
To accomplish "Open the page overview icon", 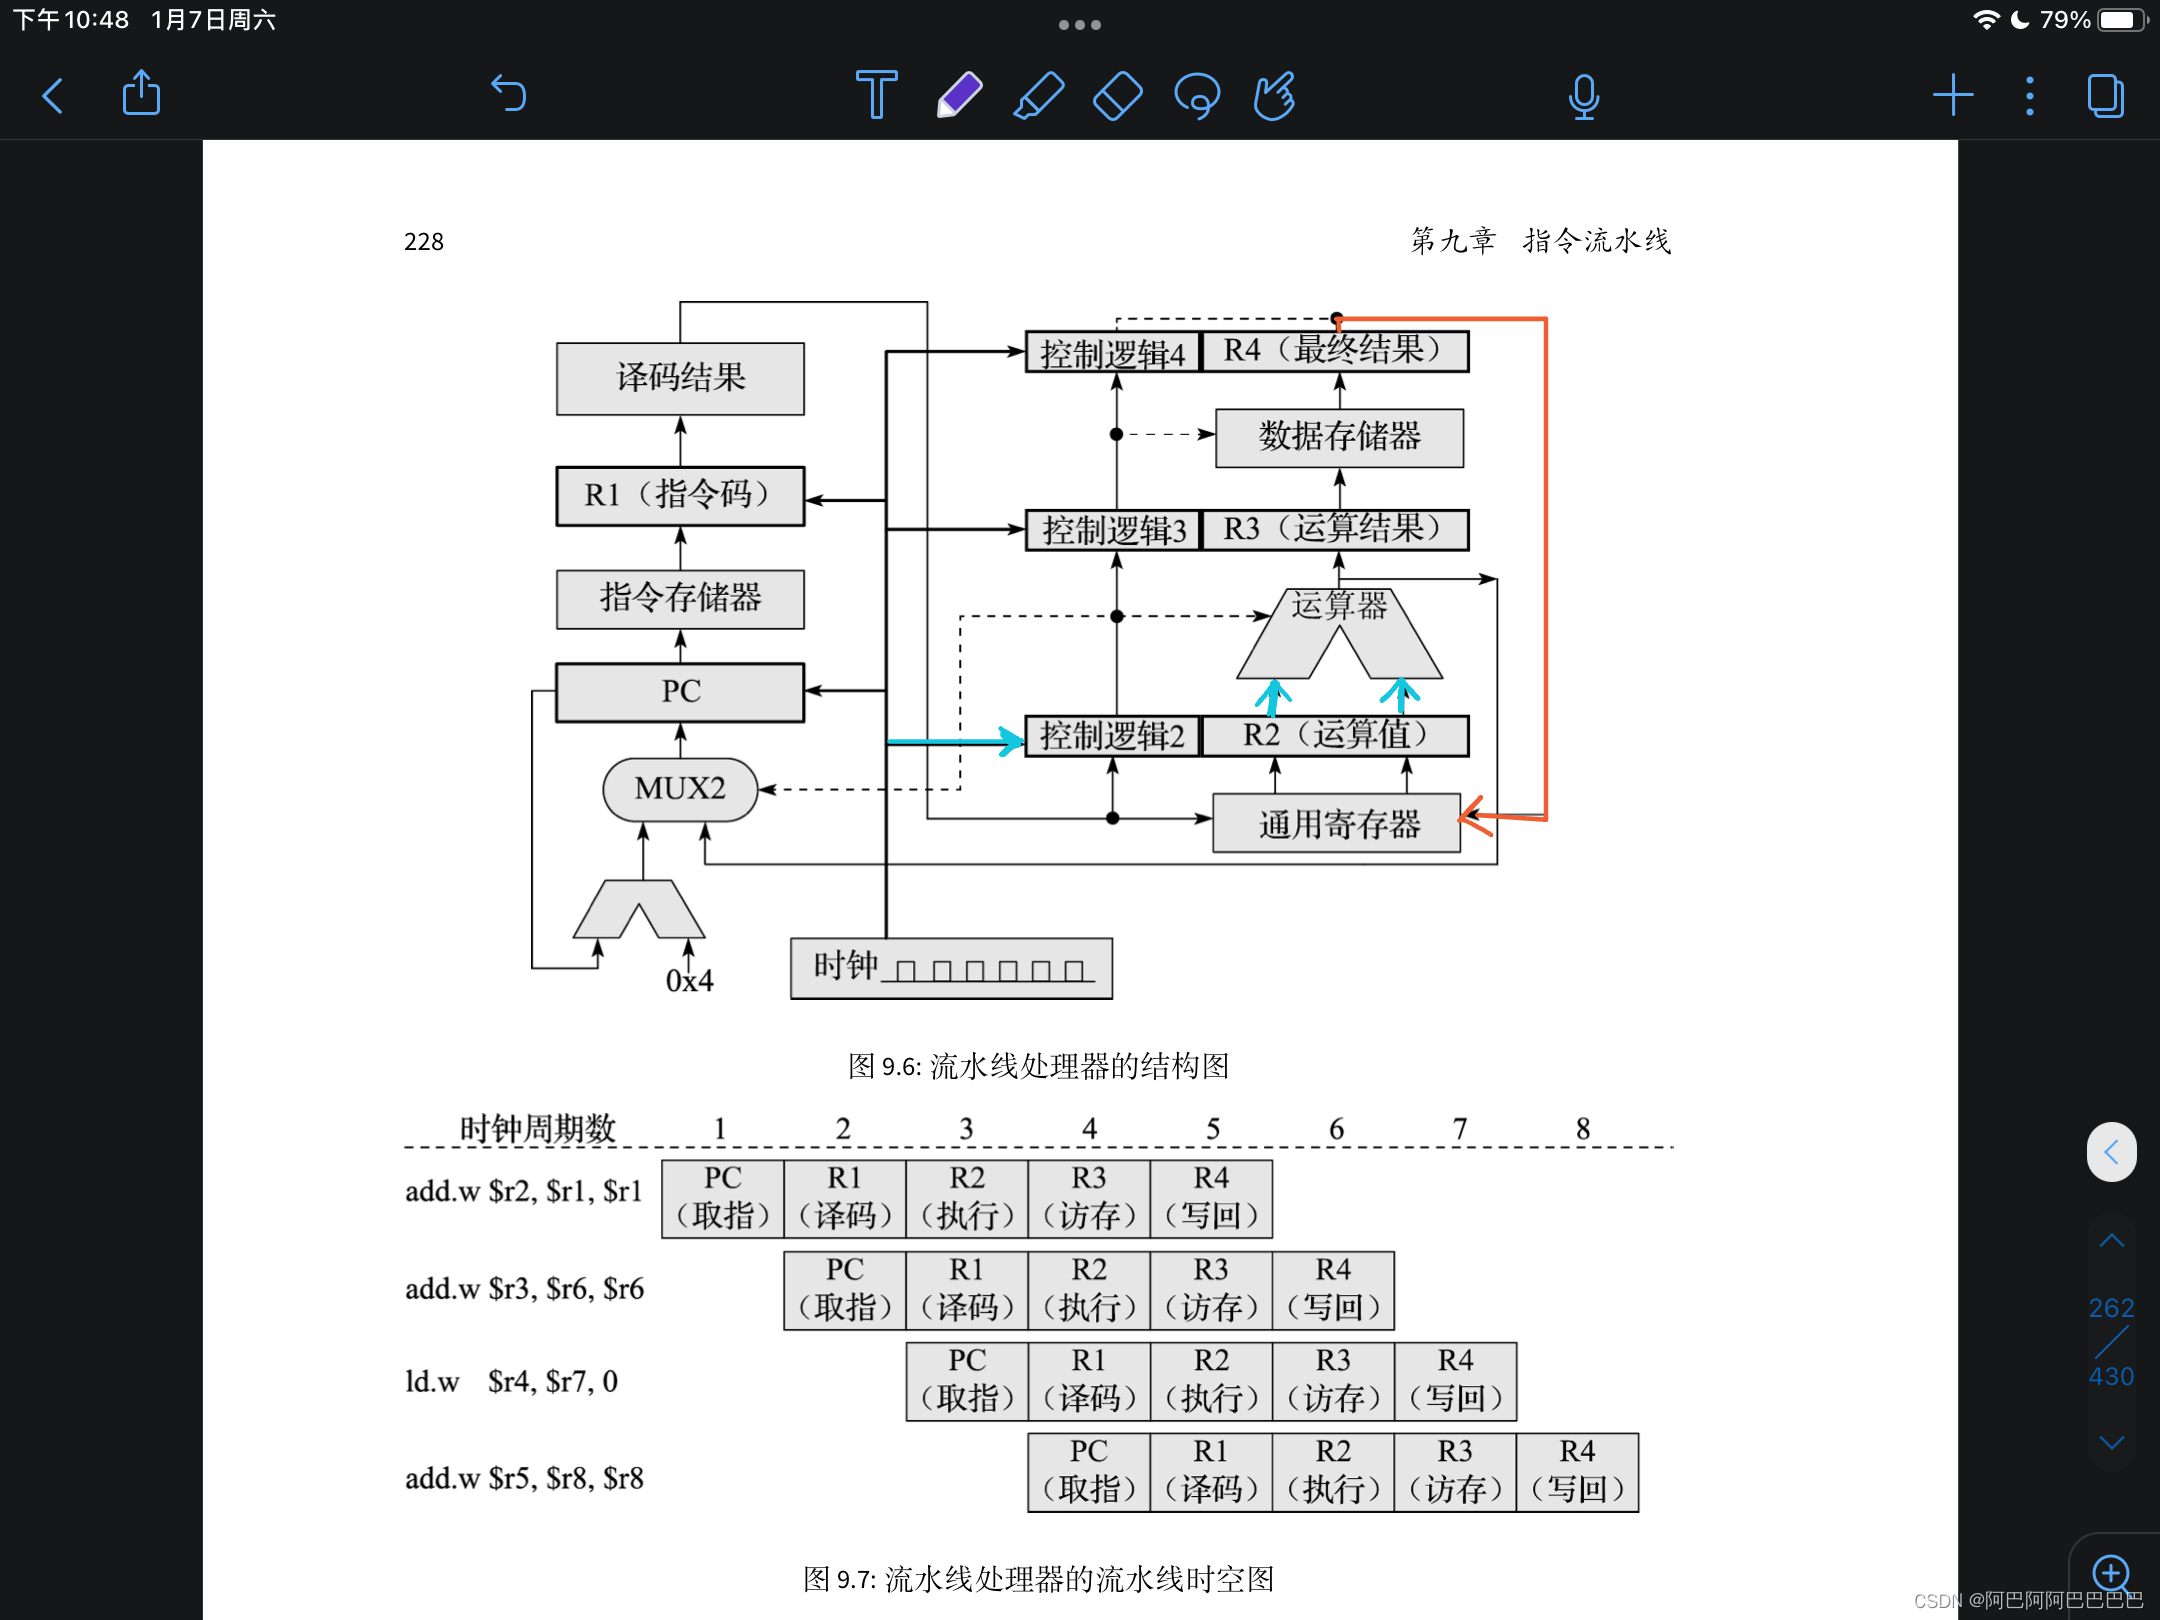I will pos(2105,96).
